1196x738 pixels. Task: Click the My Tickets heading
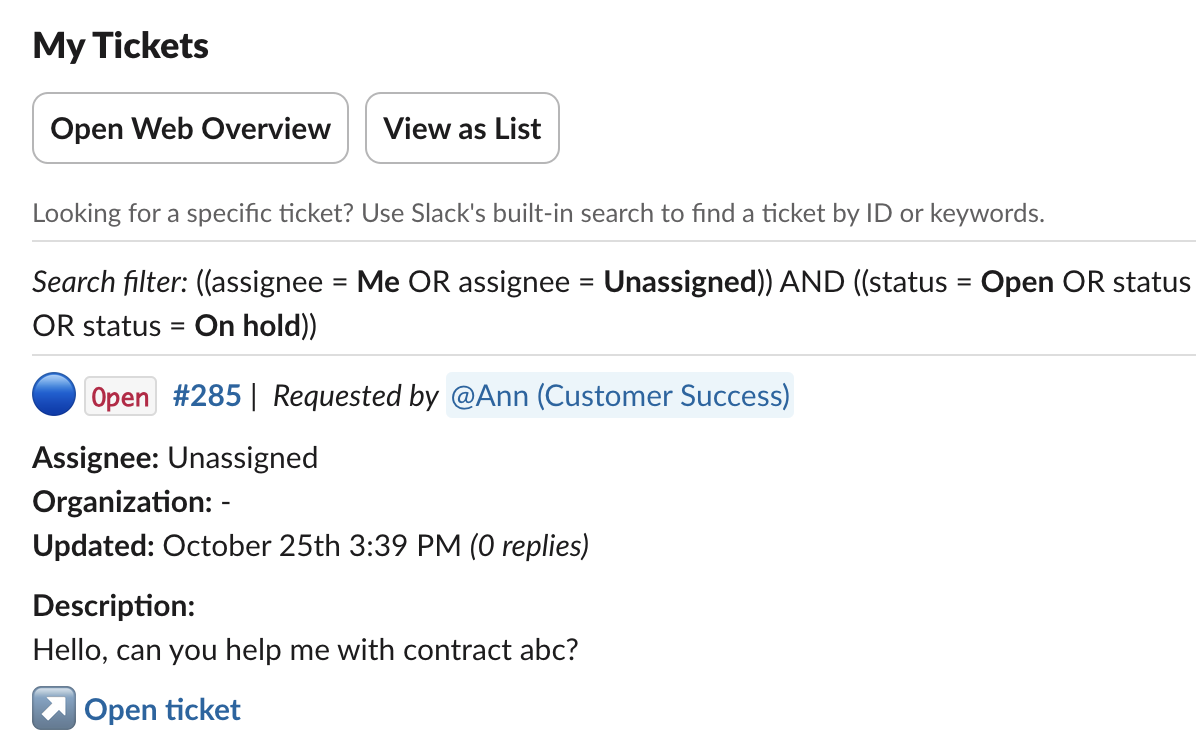pos(121,46)
